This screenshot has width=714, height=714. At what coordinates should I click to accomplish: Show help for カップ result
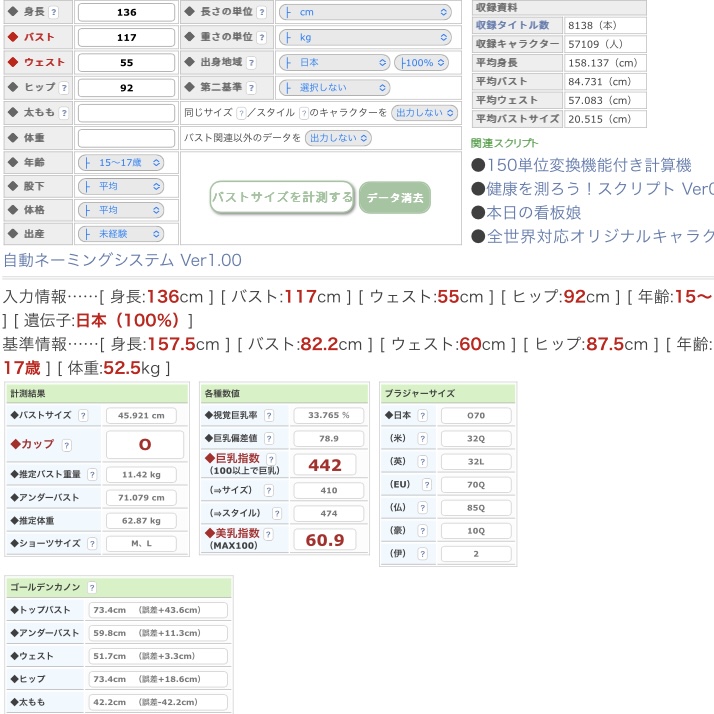coord(66,445)
